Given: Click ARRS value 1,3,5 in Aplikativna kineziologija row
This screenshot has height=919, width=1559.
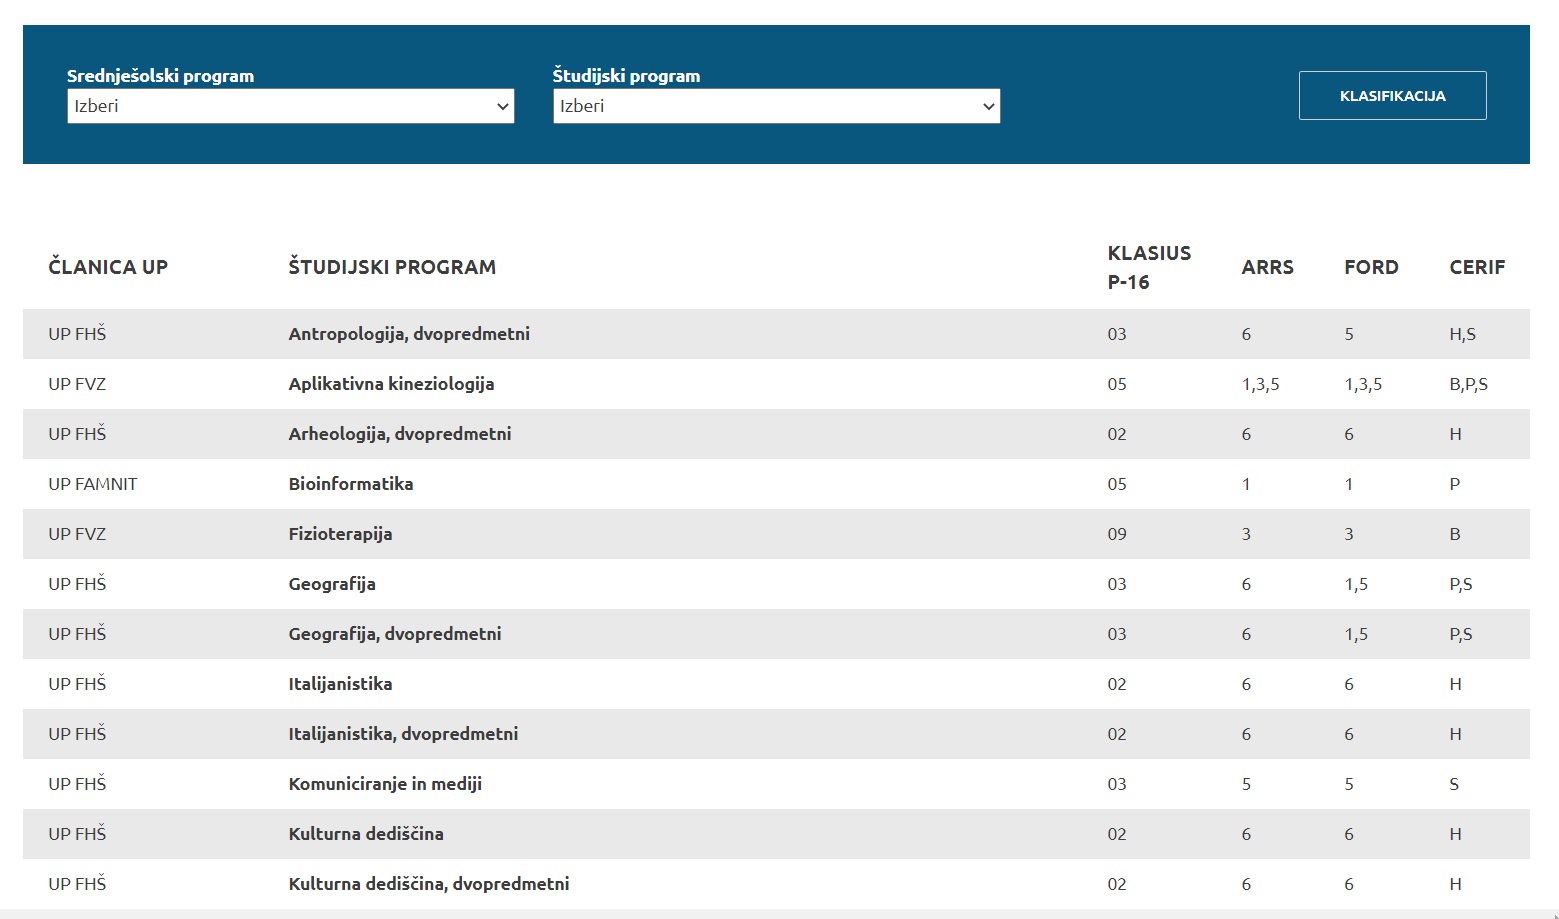Looking at the screenshot, I should pyautogui.click(x=1260, y=384).
